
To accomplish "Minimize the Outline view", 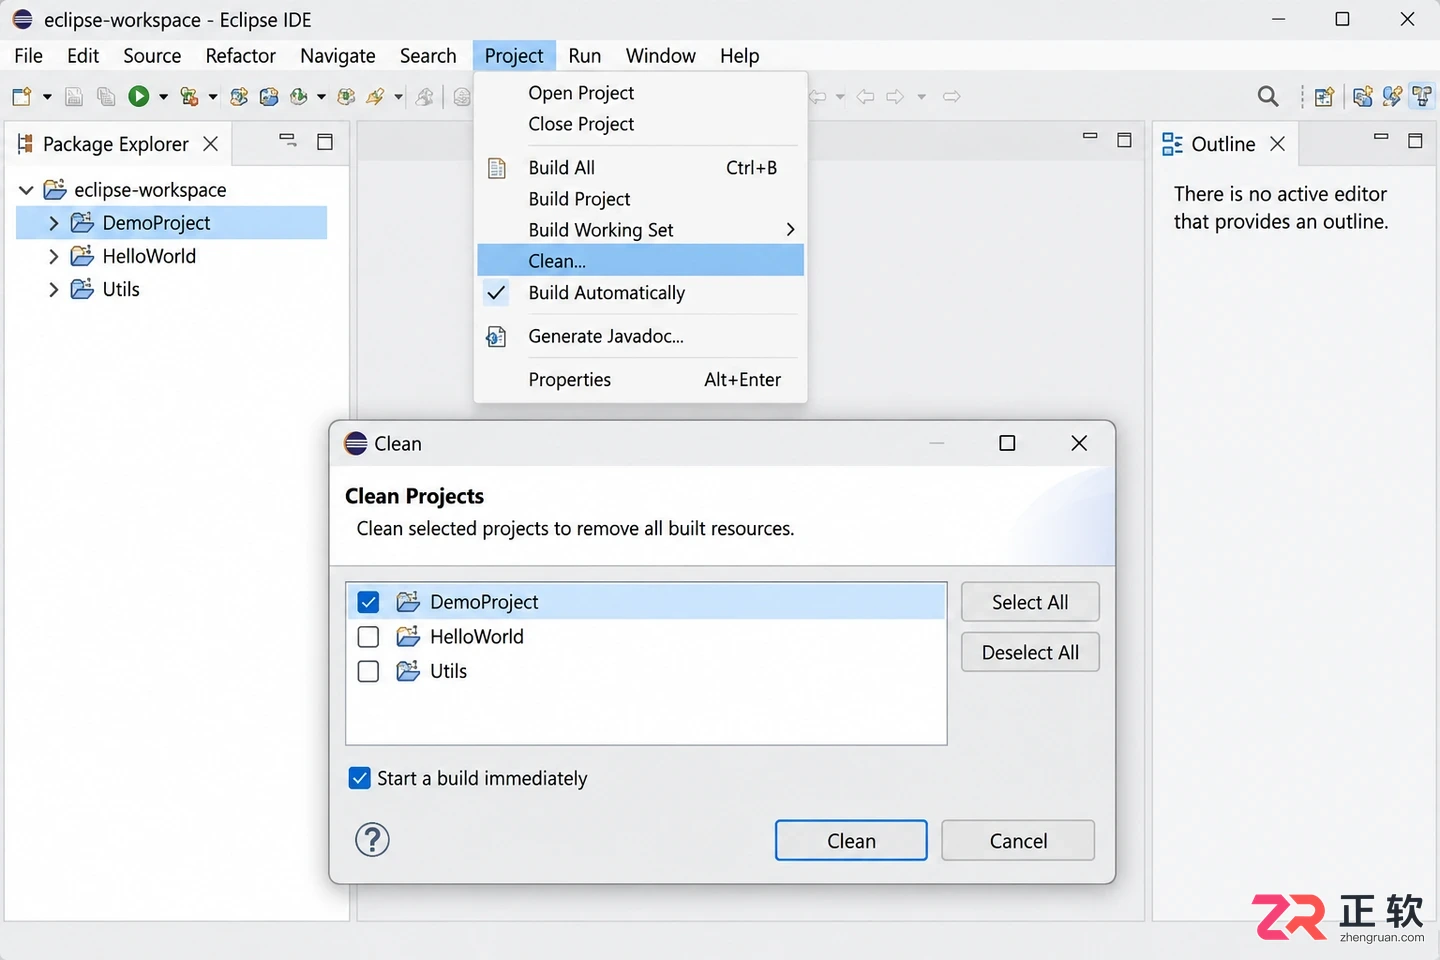I will tap(1381, 137).
